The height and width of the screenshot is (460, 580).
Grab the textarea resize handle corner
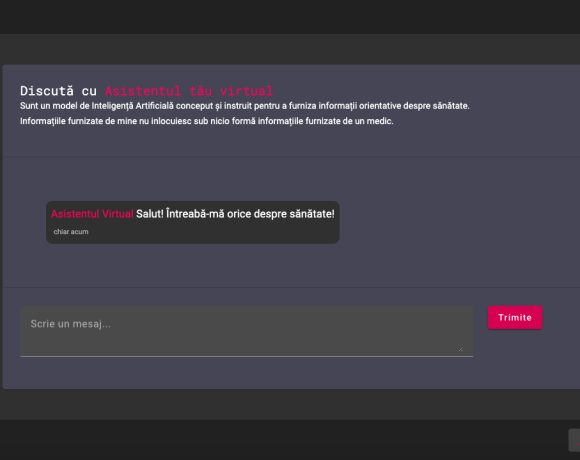[x=461, y=349]
